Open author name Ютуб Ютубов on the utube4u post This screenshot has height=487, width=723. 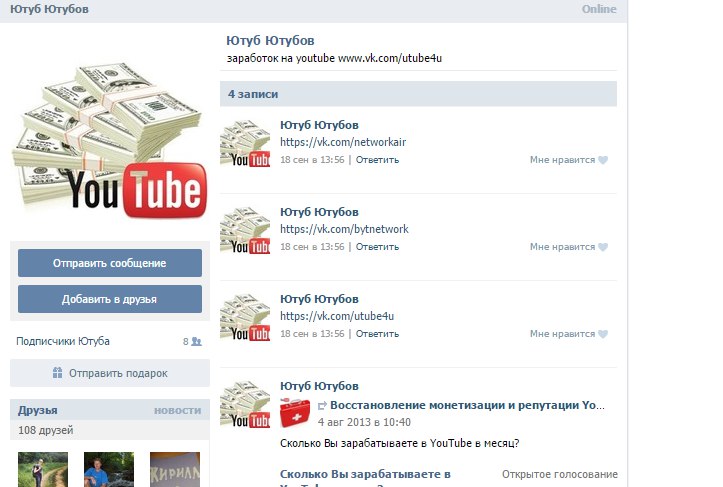(319, 299)
